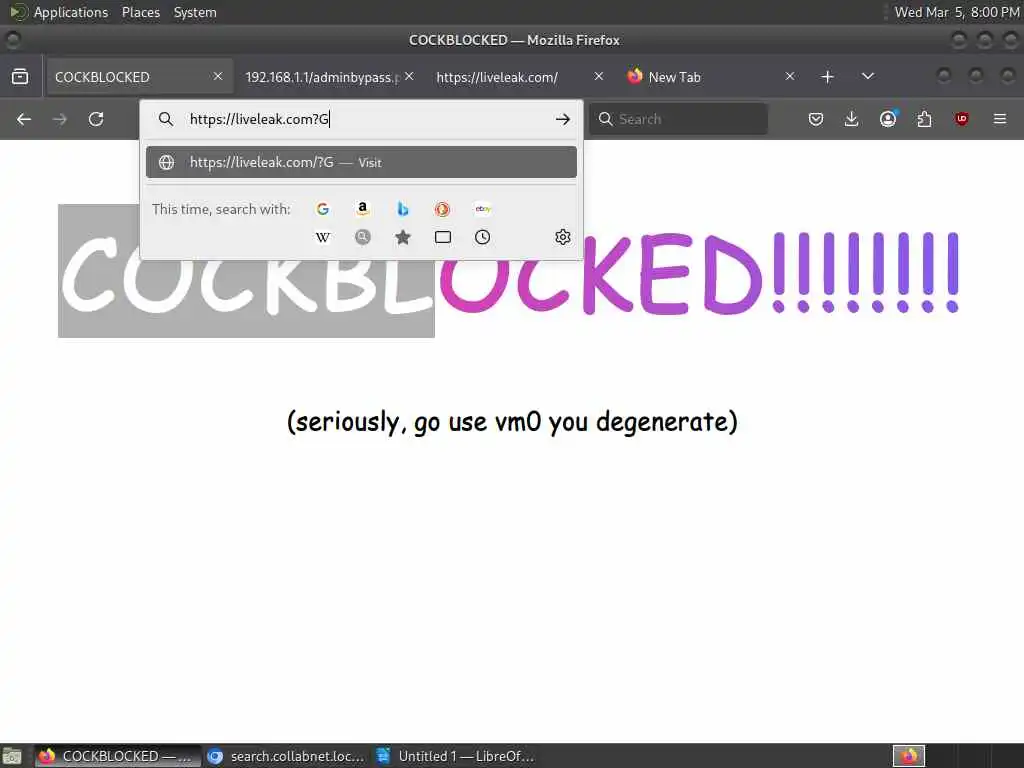Image resolution: width=1024 pixels, height=768 pixels.
Task: Switch to search.collabnet taskbar window
Action: (286, 756)
